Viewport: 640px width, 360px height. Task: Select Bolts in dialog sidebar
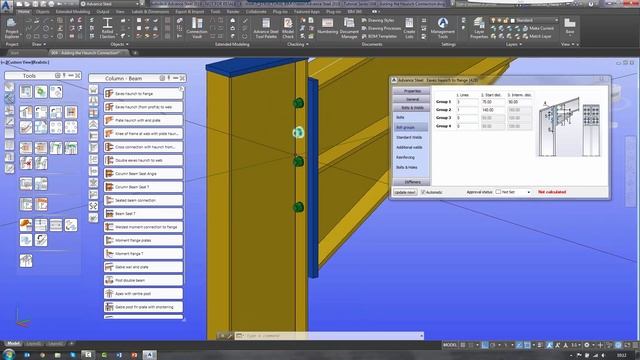tap(400, 118)
